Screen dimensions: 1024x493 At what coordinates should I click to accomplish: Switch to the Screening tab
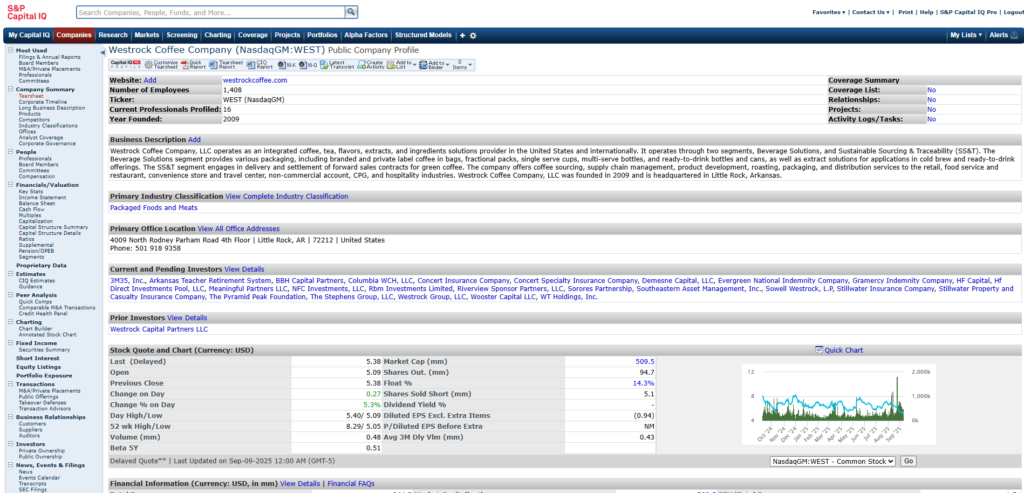point(182,35)
